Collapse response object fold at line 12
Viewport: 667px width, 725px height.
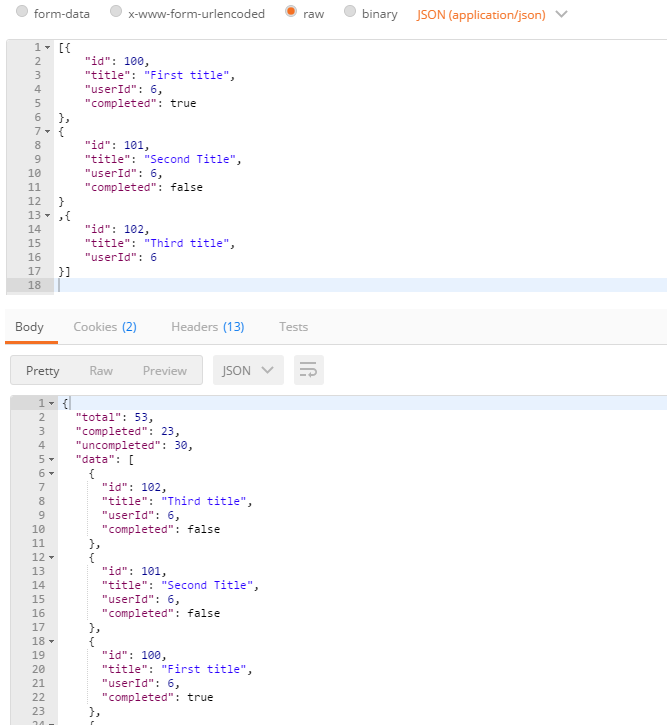51,558
